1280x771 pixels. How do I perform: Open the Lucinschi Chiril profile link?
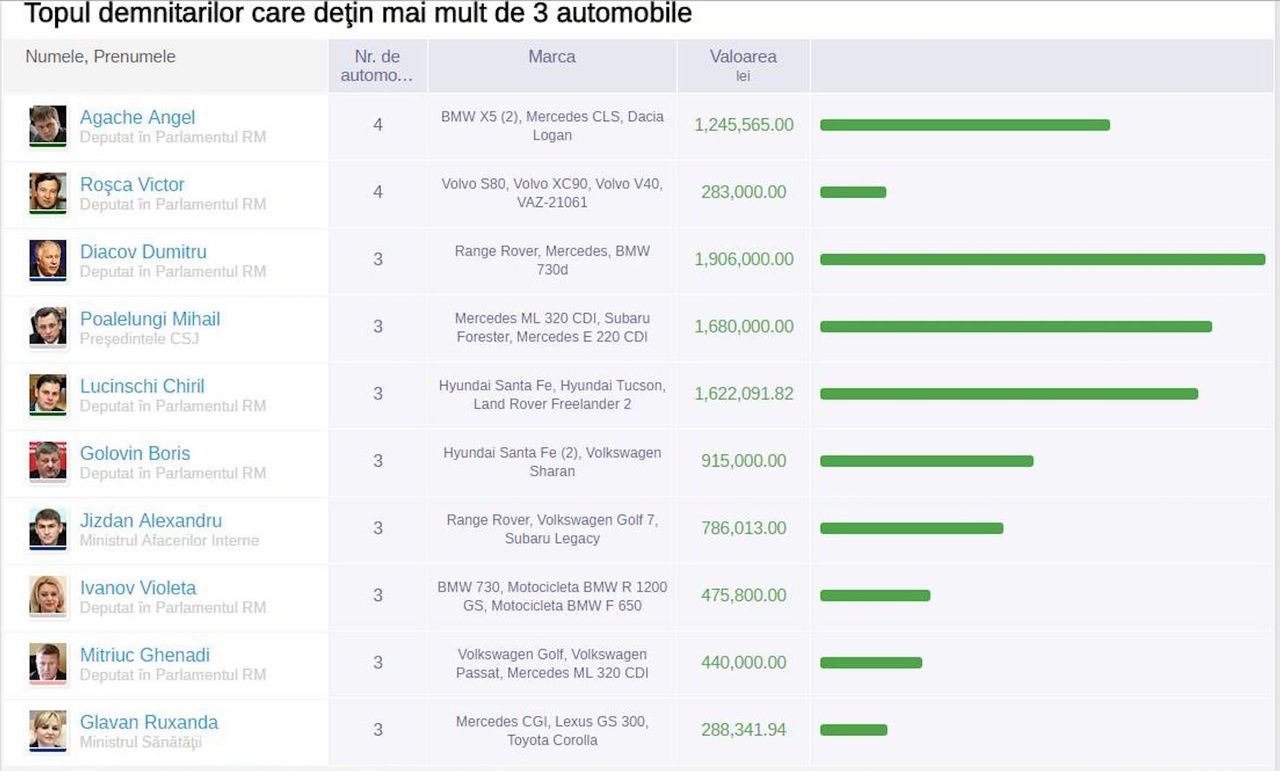[142, 386]
